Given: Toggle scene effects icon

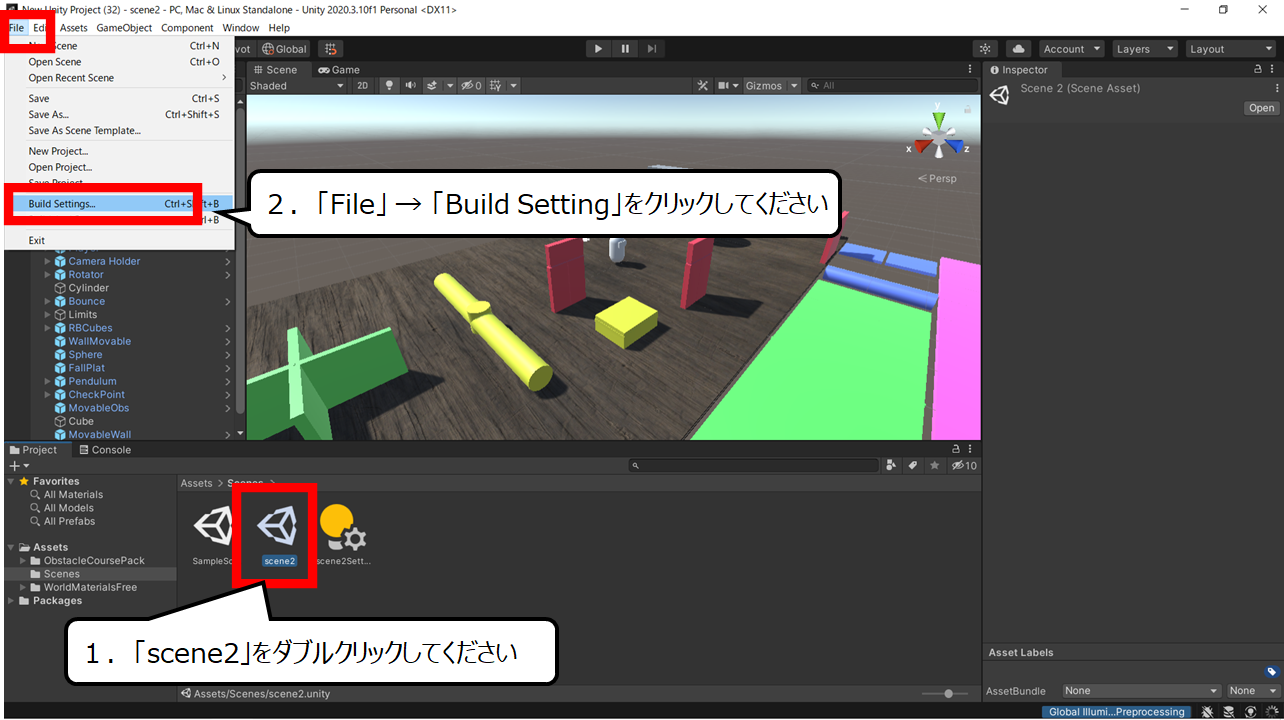Looking at the screenshot, I should [x=433, y=86].
